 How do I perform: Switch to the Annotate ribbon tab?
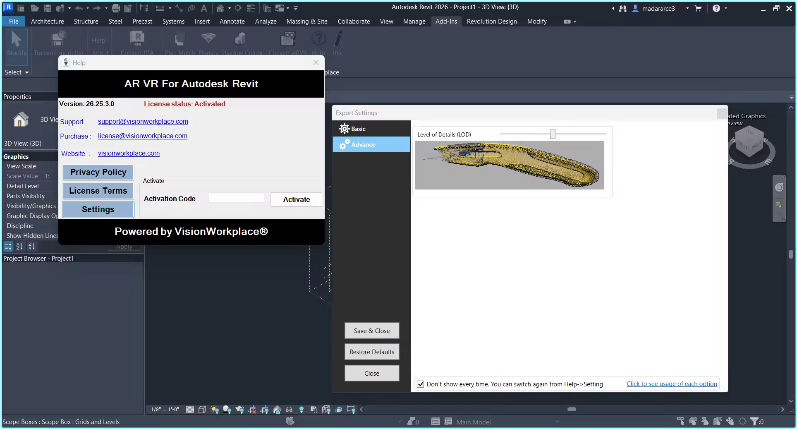[232, 21]
